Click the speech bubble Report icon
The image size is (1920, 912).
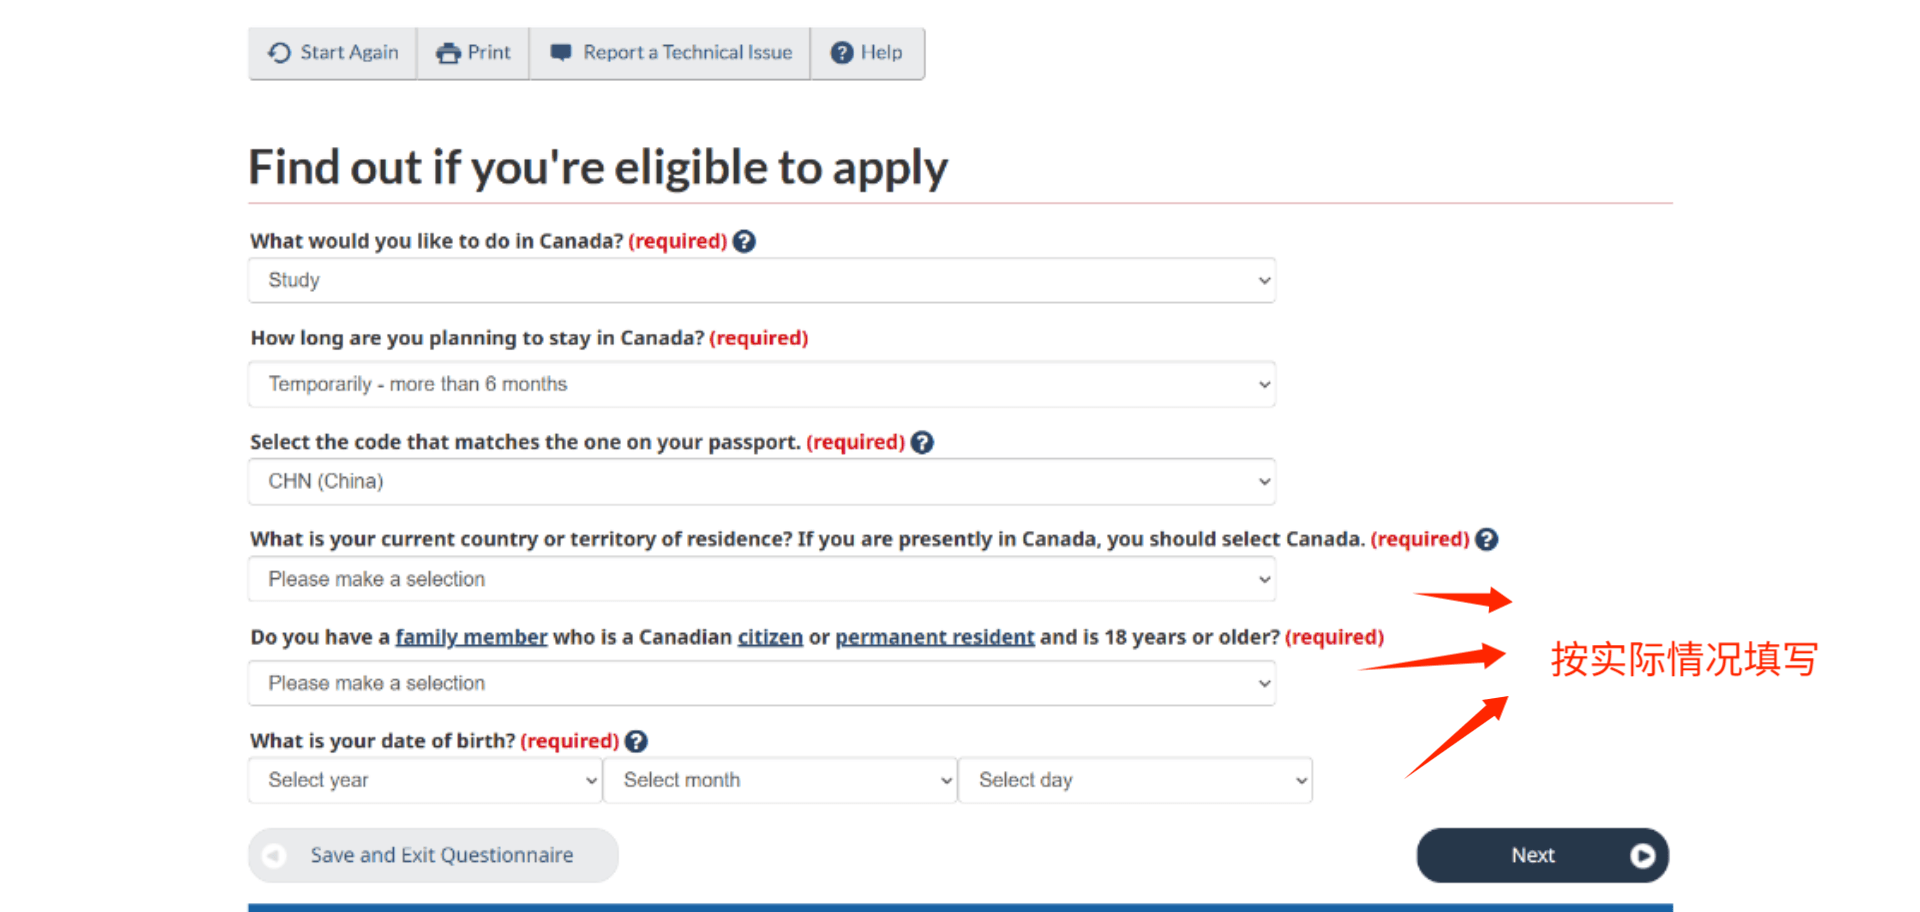(561, 53)
